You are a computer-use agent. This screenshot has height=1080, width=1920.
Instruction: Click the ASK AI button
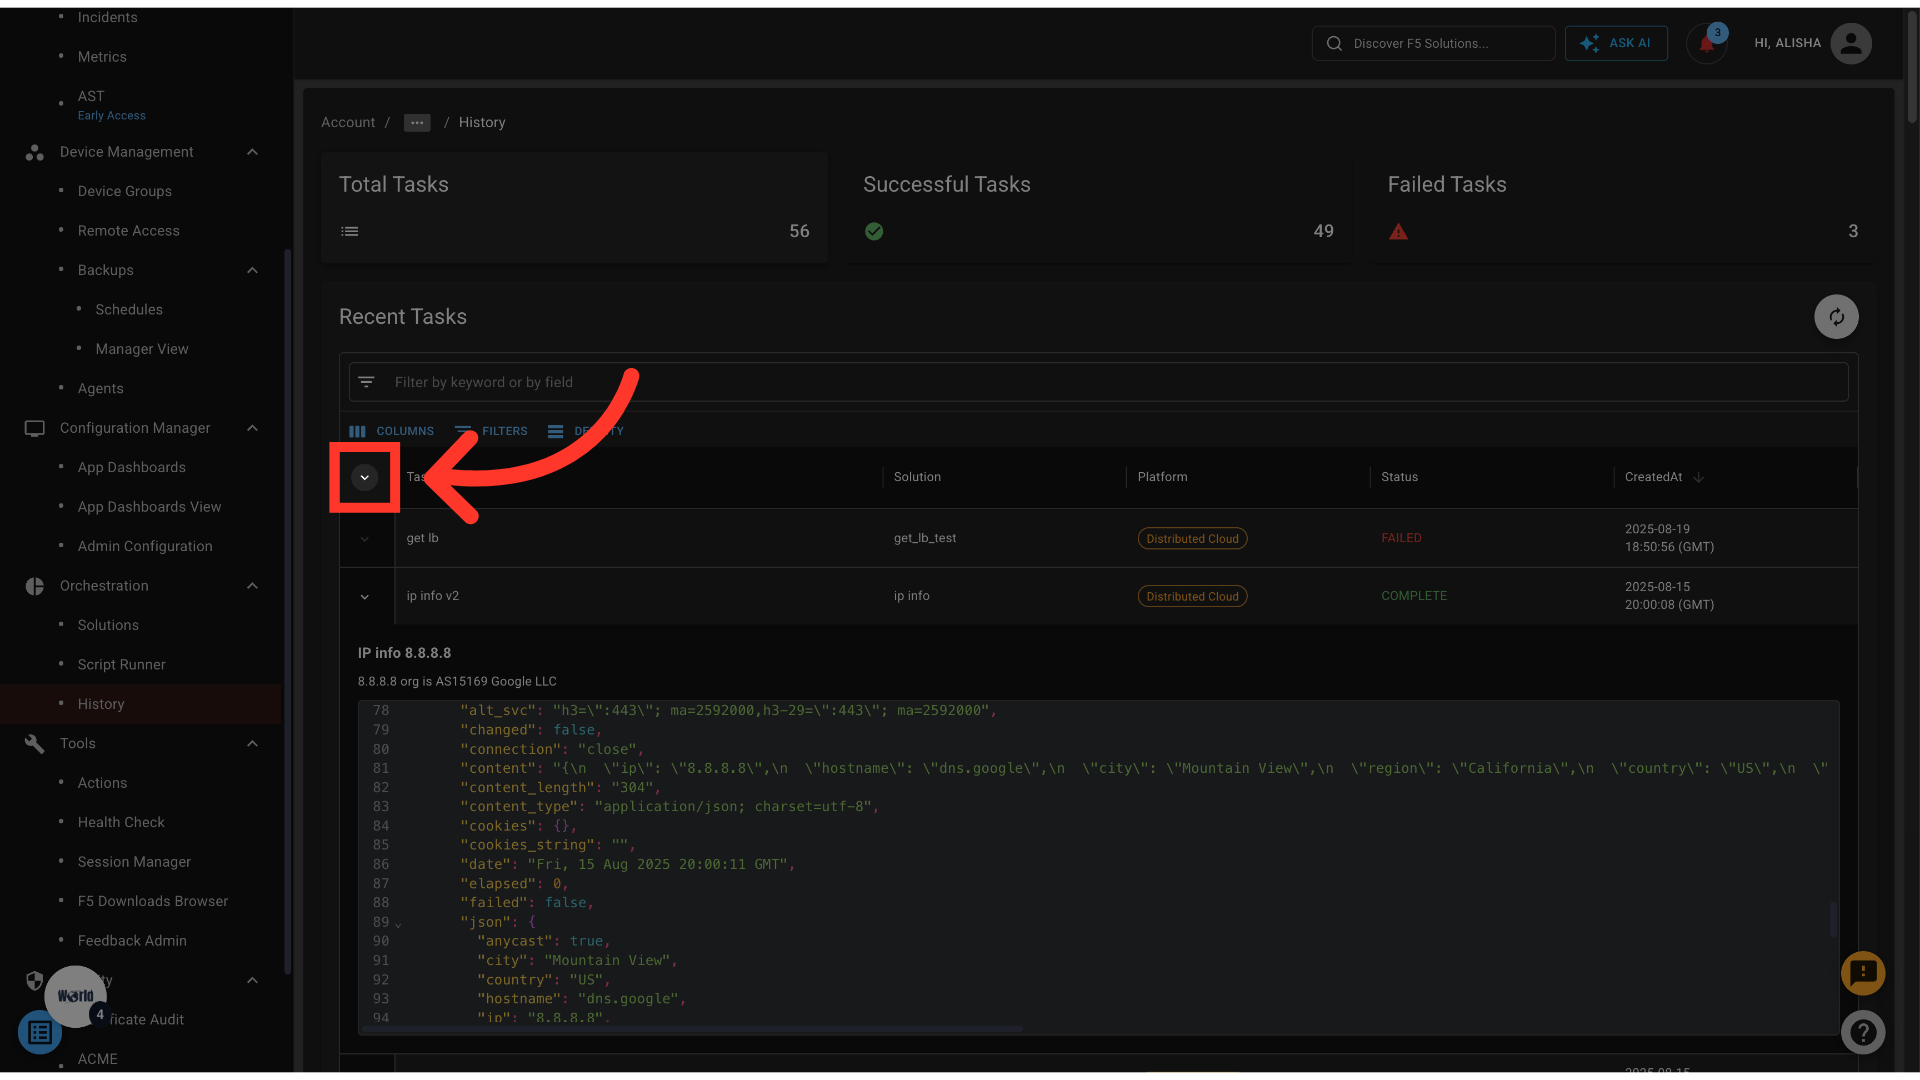tap(1616, 44)
